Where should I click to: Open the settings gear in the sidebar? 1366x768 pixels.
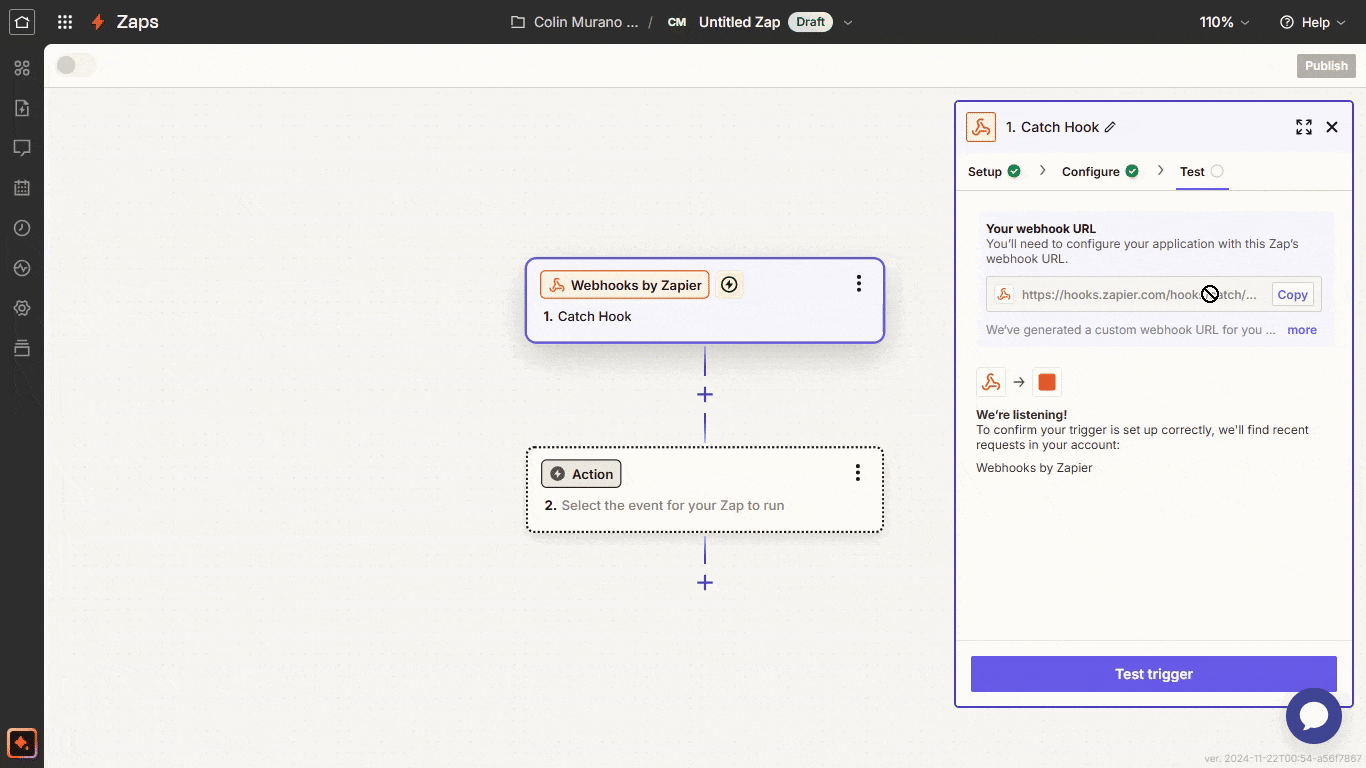(22, 308)
